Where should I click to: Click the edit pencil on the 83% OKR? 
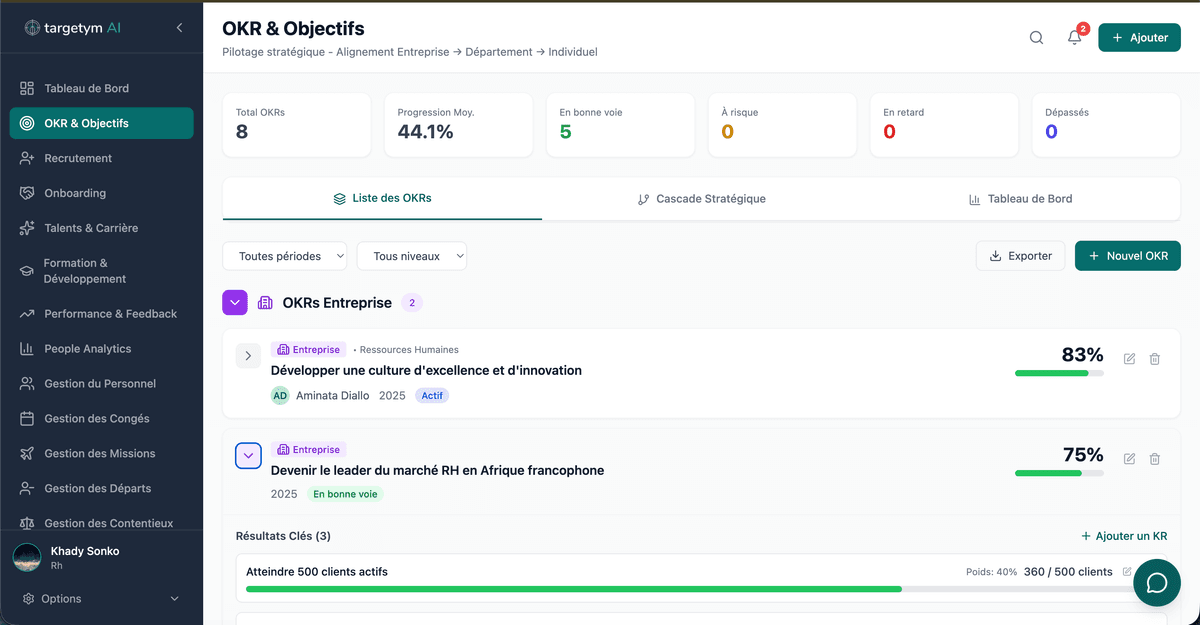tap(1129, 358)
